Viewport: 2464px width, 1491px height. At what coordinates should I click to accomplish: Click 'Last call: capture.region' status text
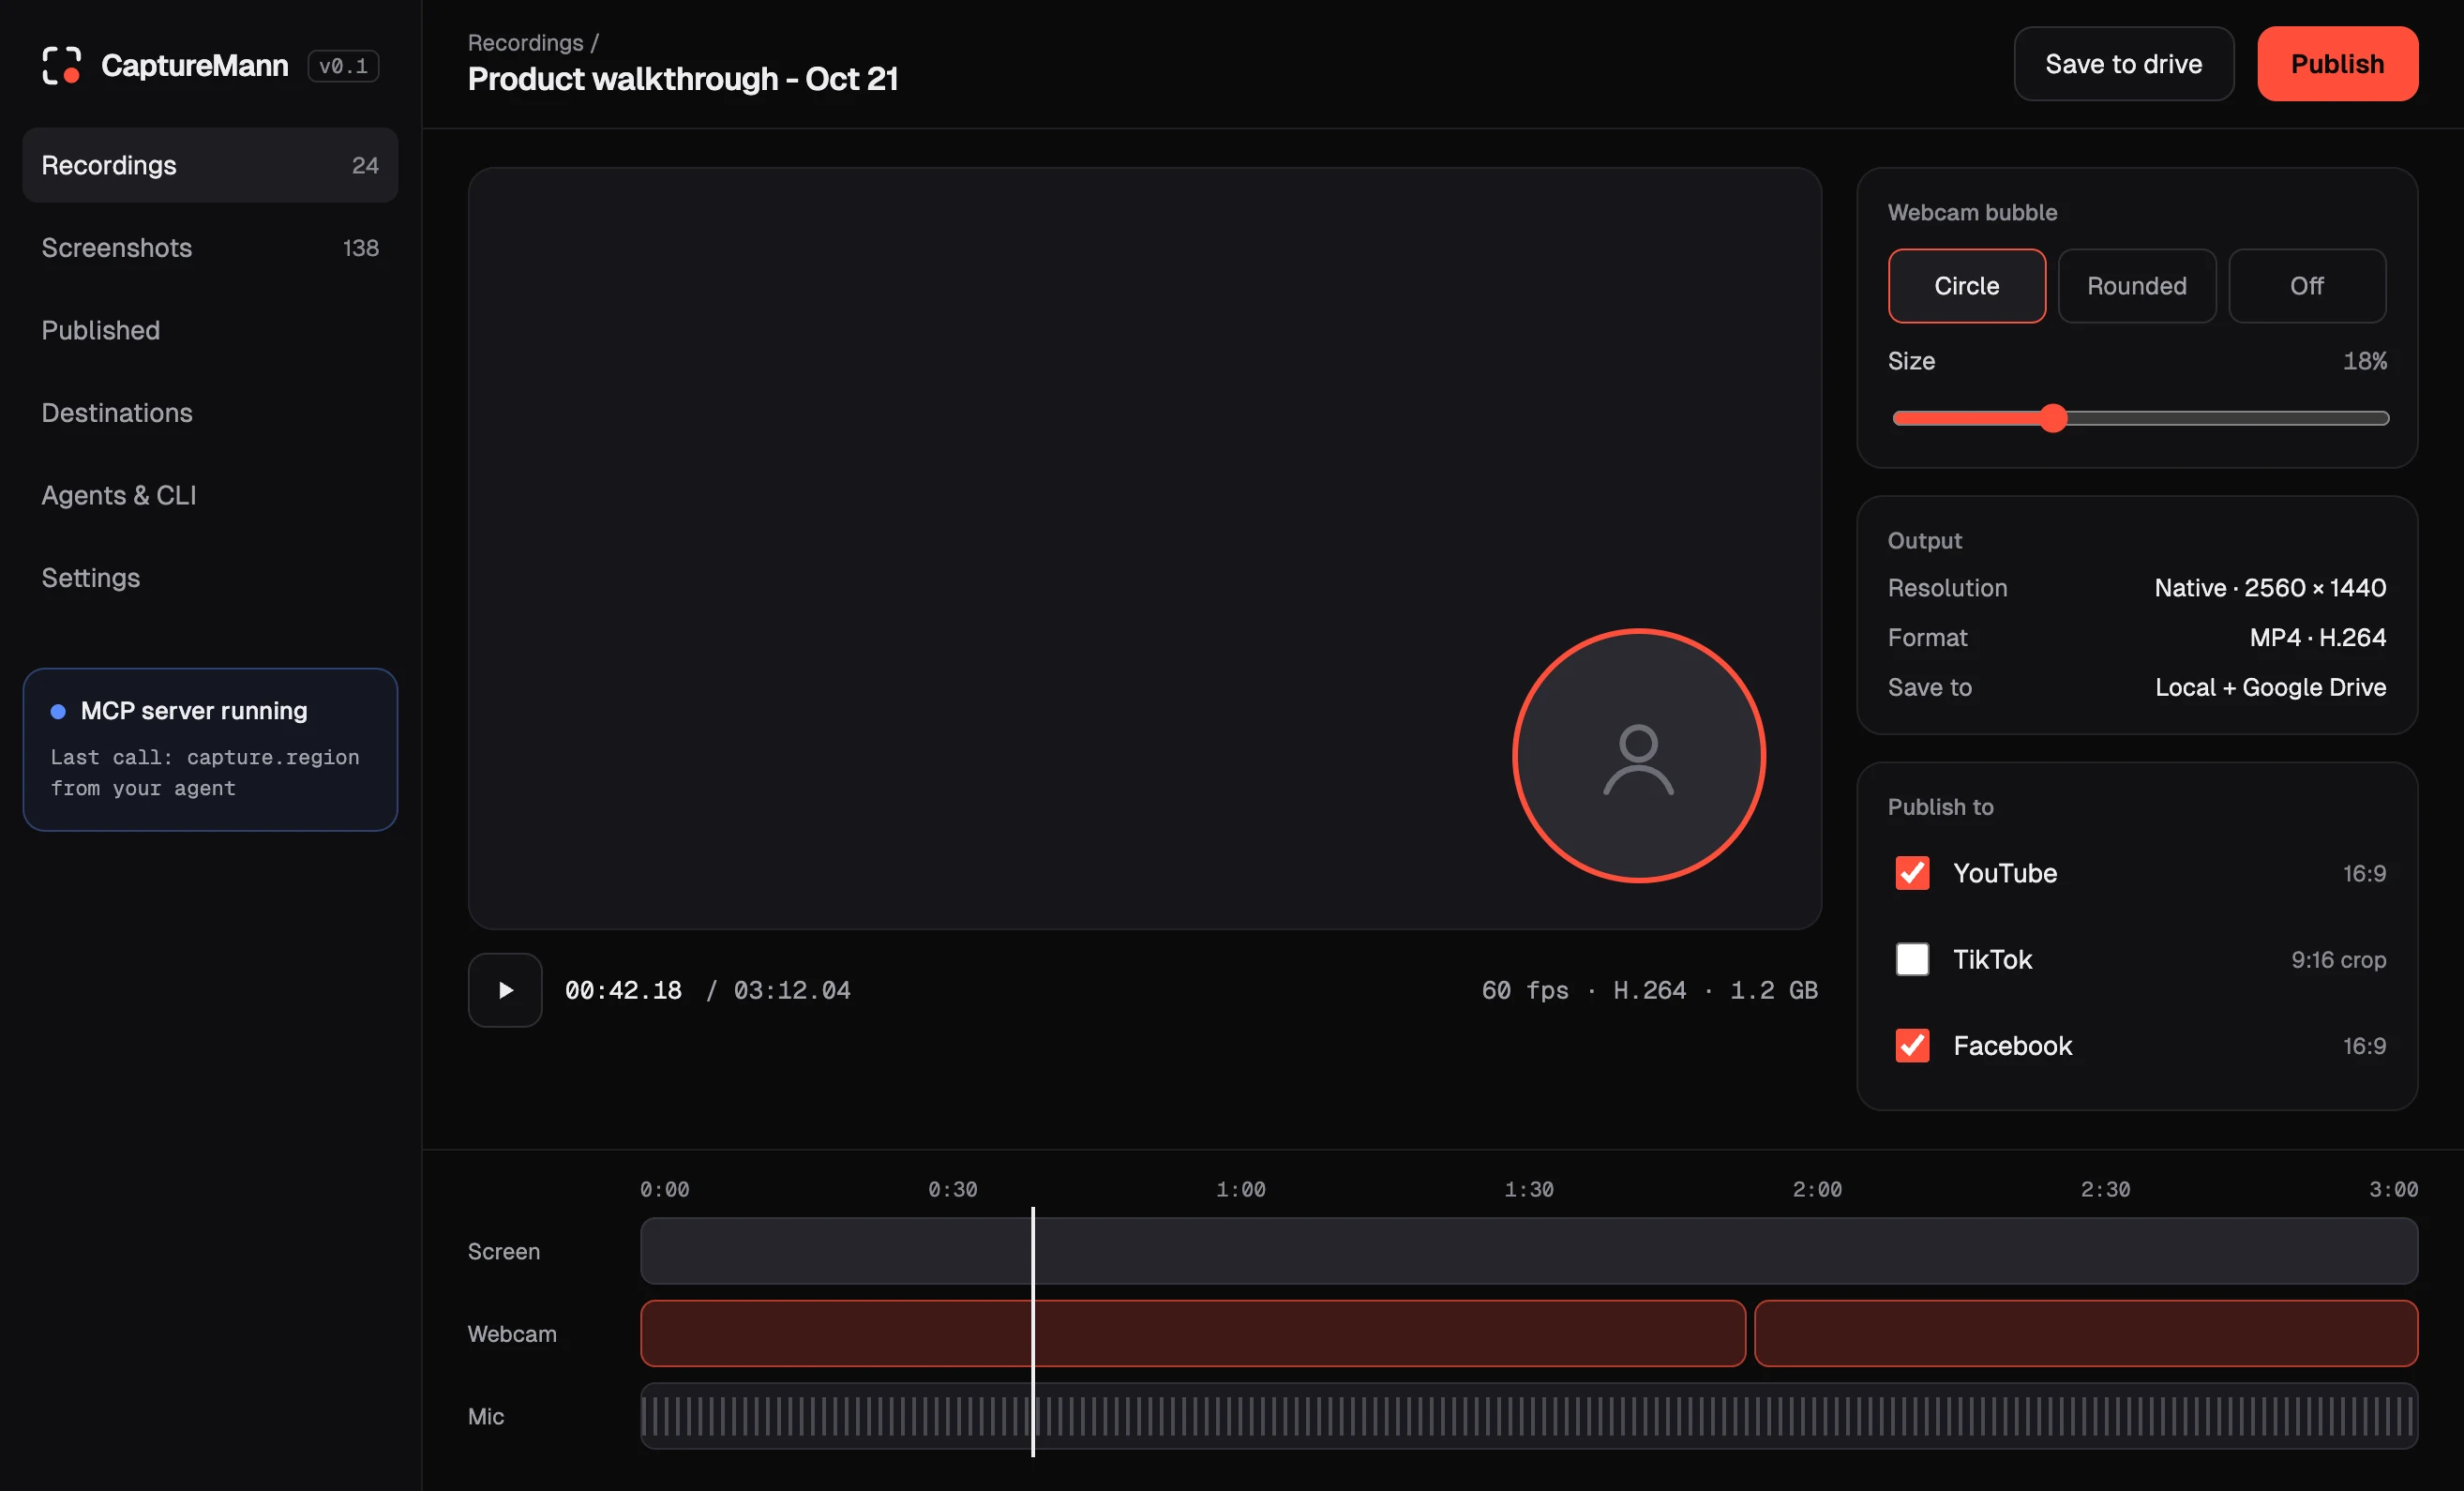tap(205, 757)
